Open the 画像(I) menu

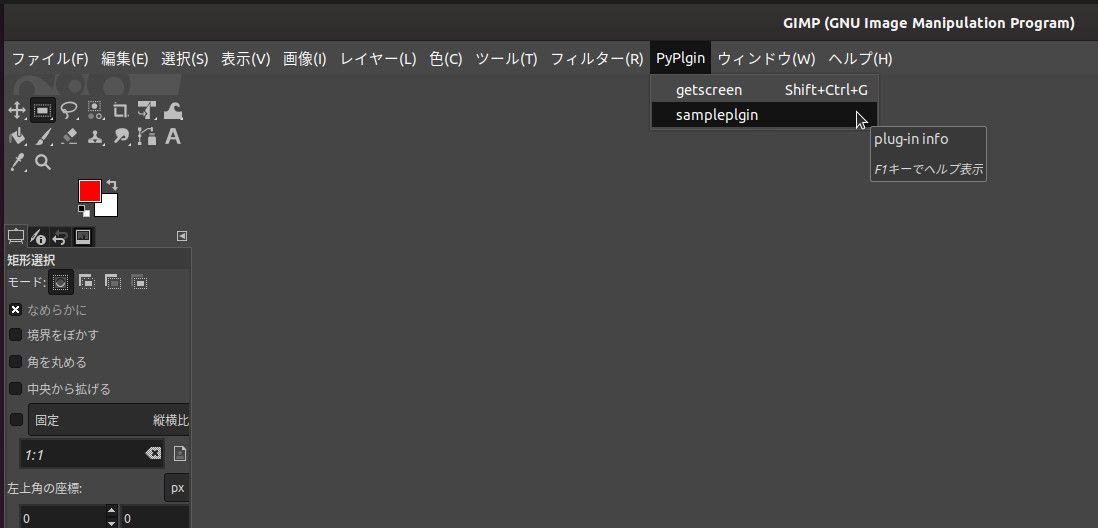click(305, 59)
